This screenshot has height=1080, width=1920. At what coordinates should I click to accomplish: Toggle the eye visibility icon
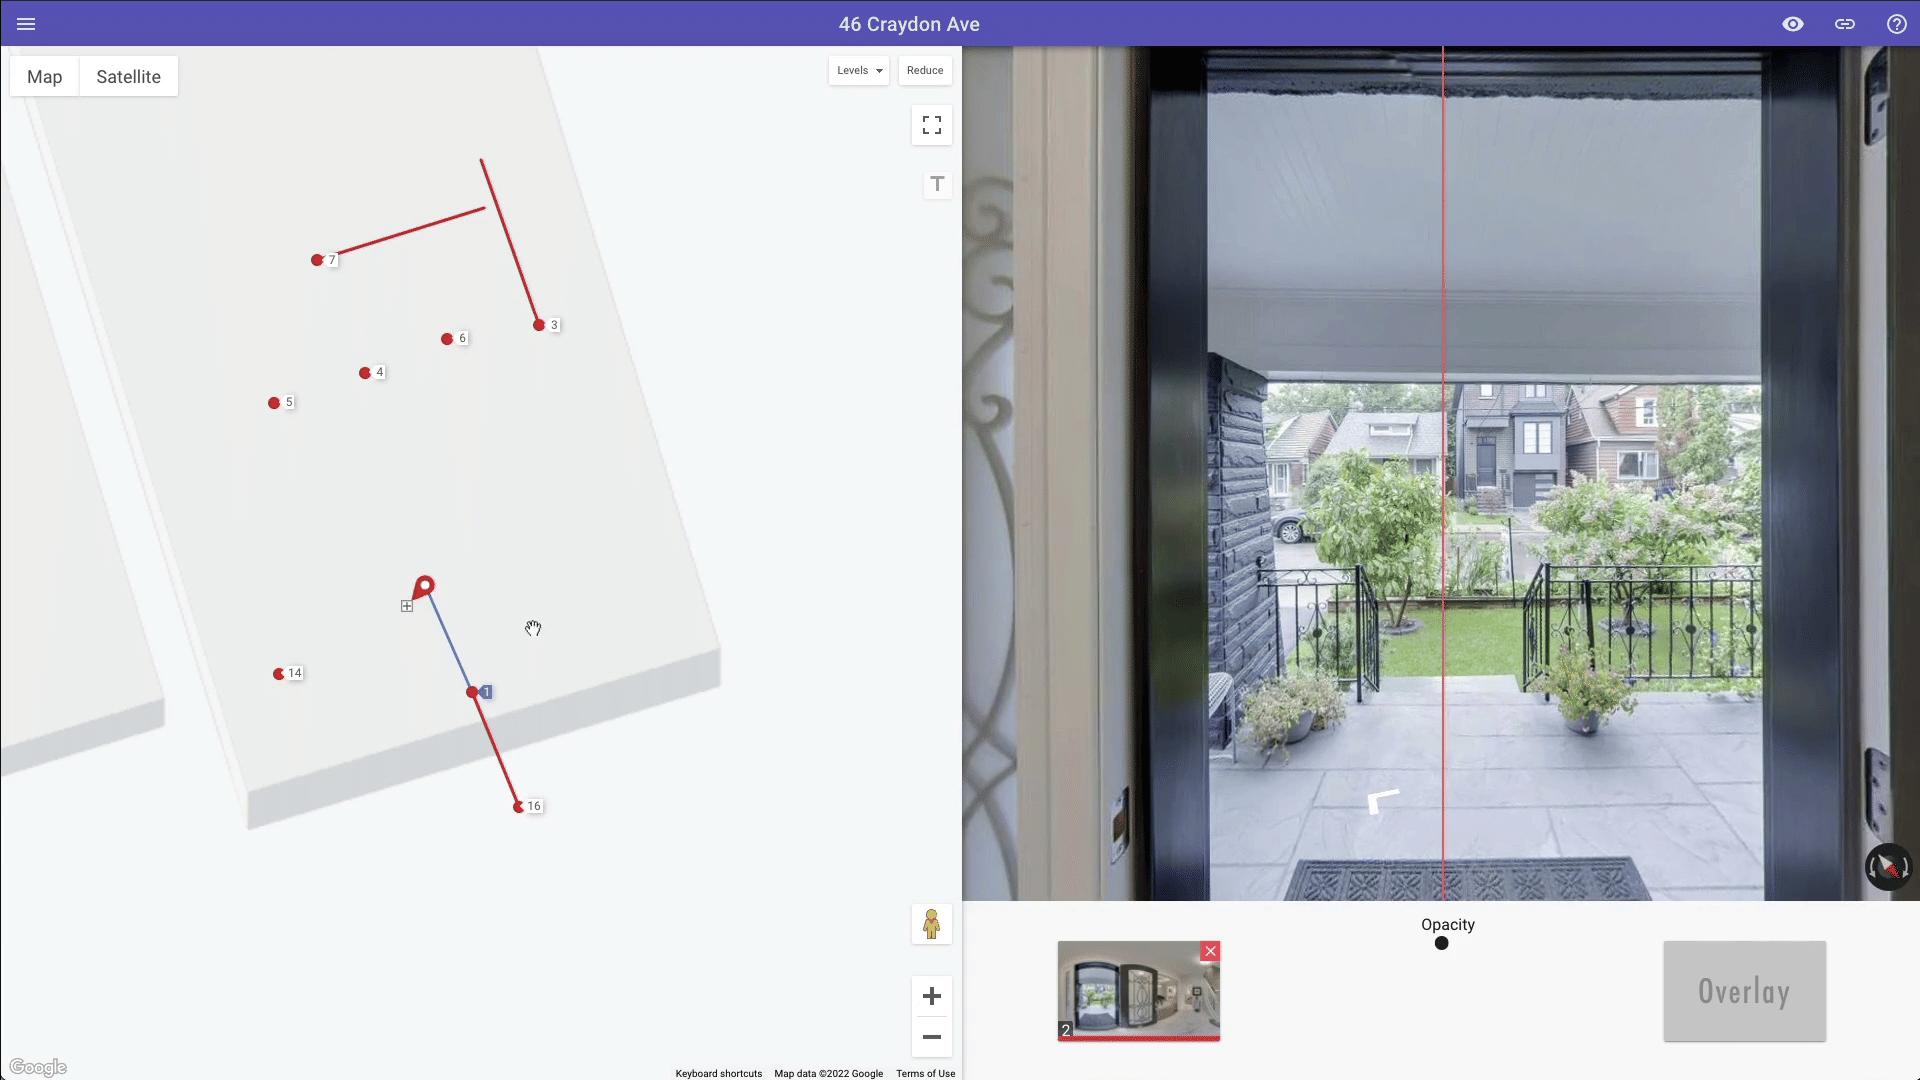pyautogui.click(x=1793, y=24)
